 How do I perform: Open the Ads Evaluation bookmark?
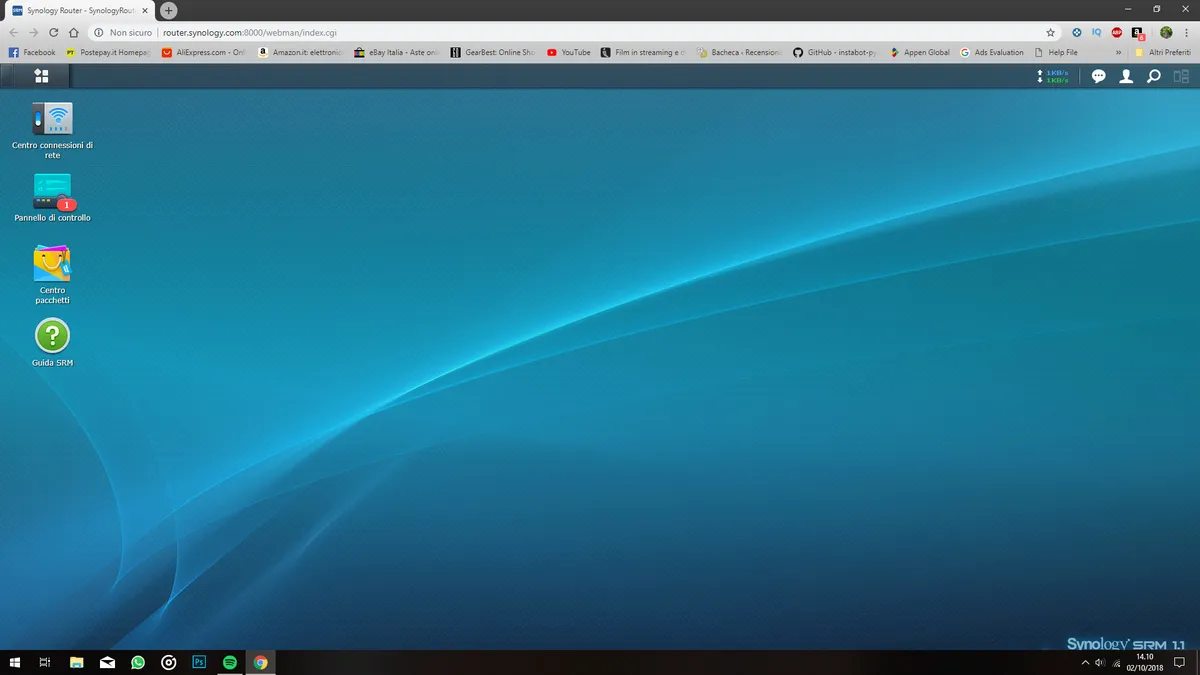point(992,52)
